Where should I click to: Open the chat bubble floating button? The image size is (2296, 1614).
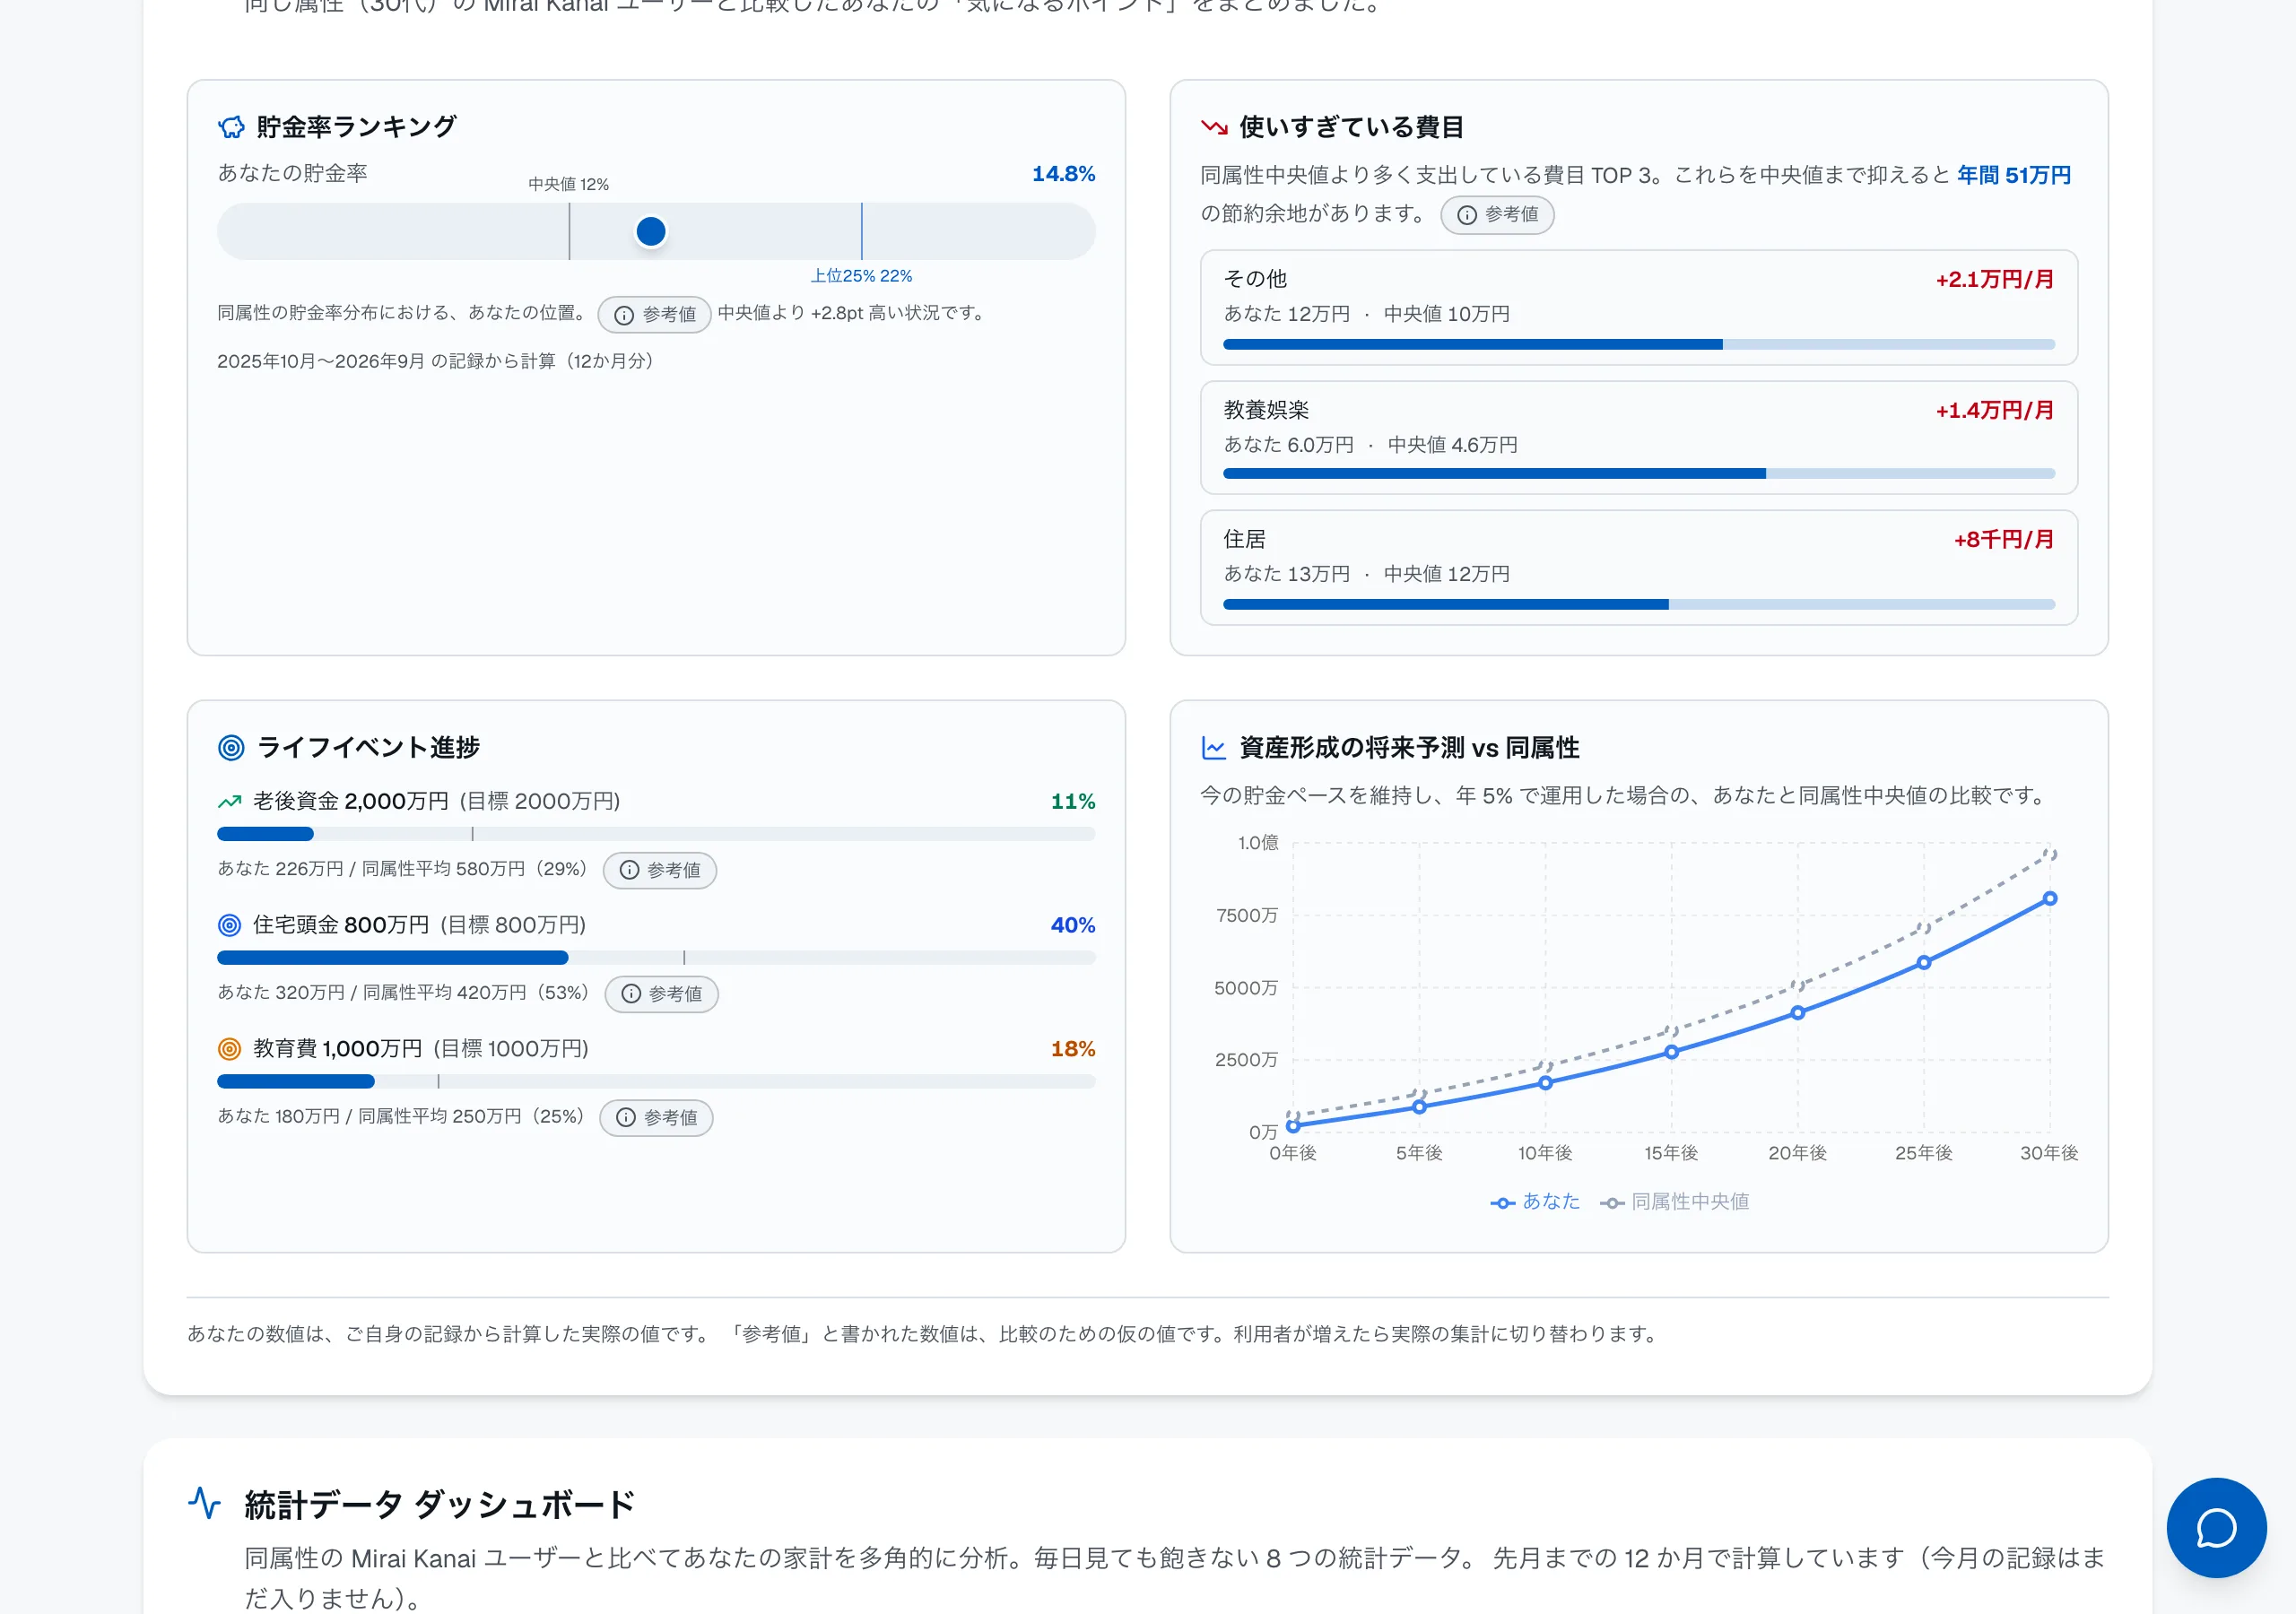coord(2216,1528)
